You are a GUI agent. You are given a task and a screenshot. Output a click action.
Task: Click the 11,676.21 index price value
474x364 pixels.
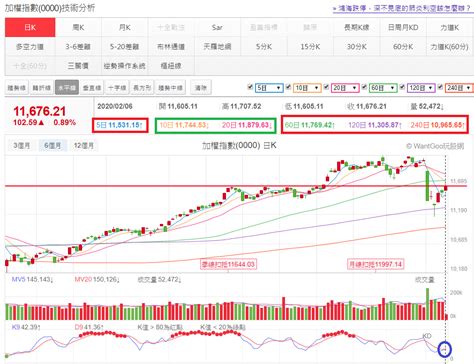click(x=39, y=111)
